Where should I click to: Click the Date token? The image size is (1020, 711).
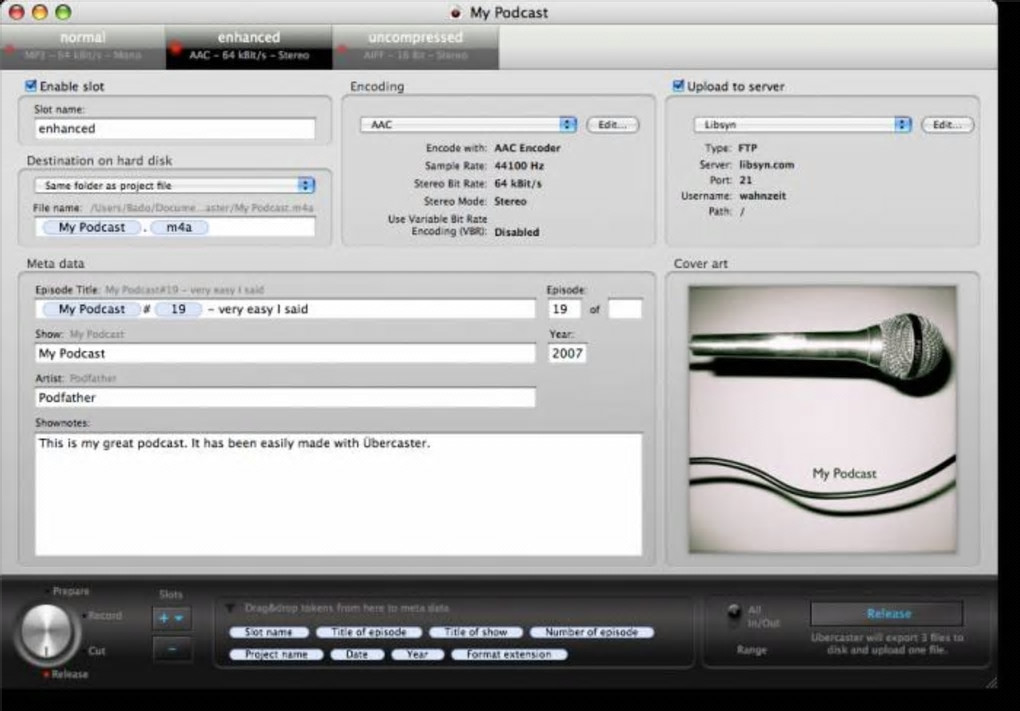[x=356, y=654]
